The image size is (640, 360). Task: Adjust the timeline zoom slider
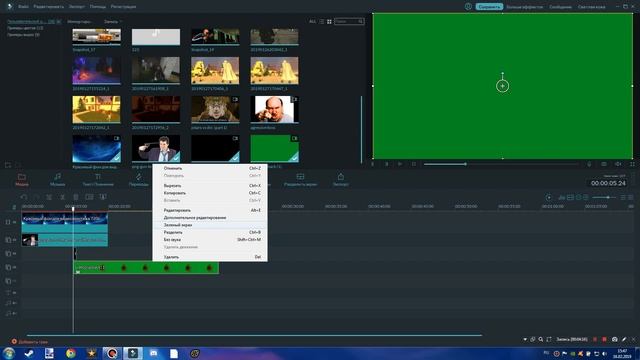[x=604, y=198]
